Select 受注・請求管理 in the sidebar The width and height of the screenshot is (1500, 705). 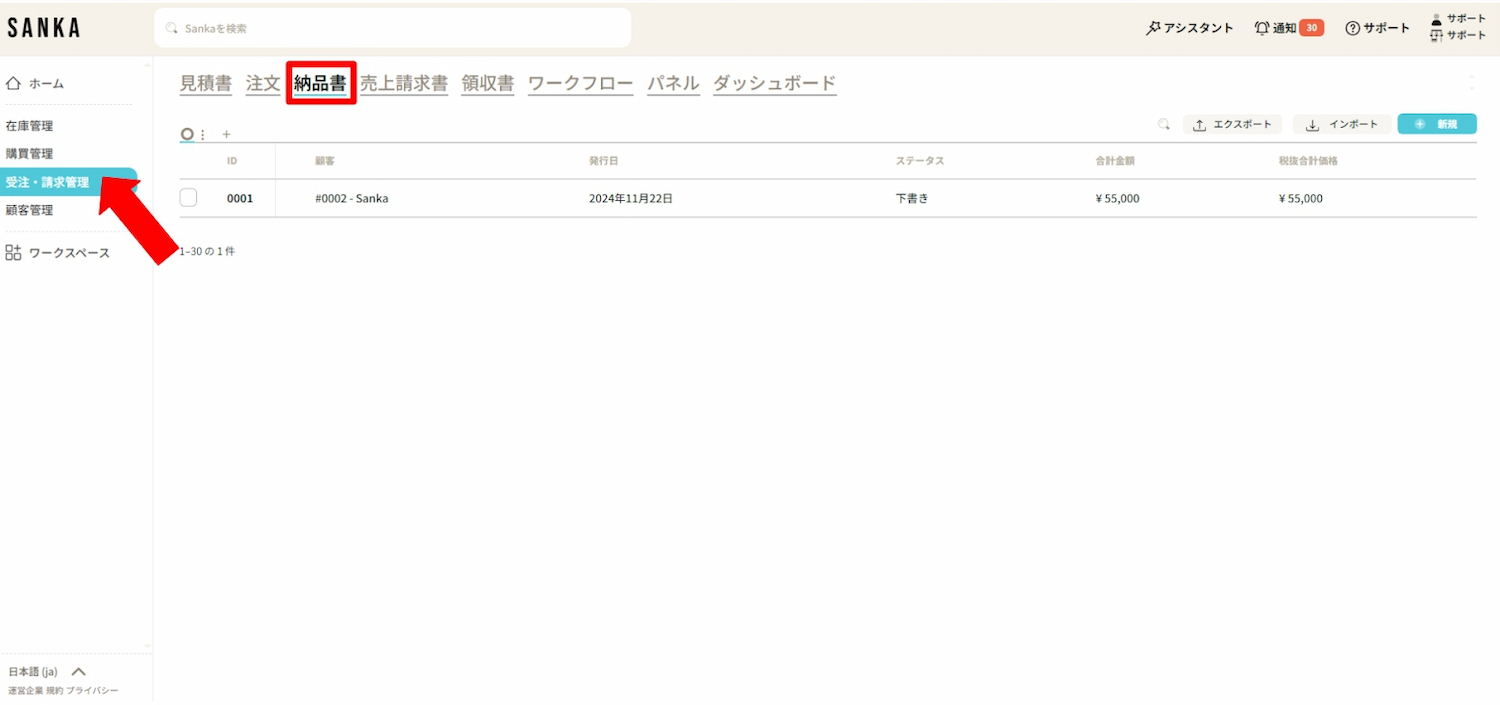coord(69,182)
